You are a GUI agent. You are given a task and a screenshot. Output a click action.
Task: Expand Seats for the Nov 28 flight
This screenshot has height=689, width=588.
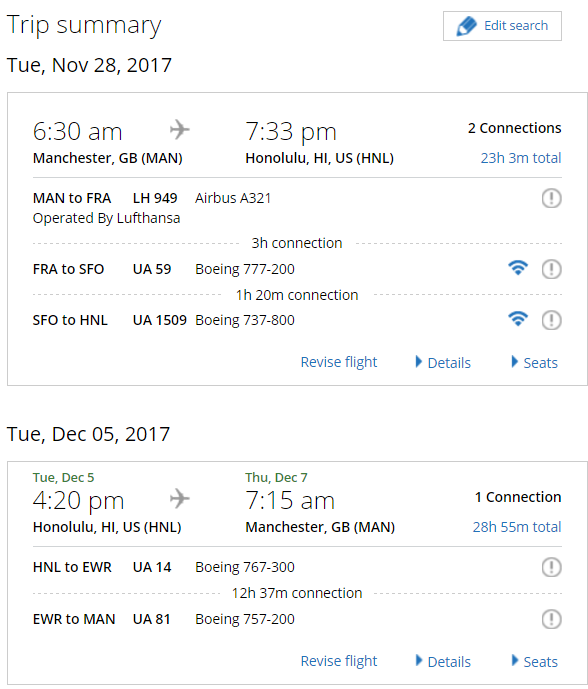click(x=535, y=363)
